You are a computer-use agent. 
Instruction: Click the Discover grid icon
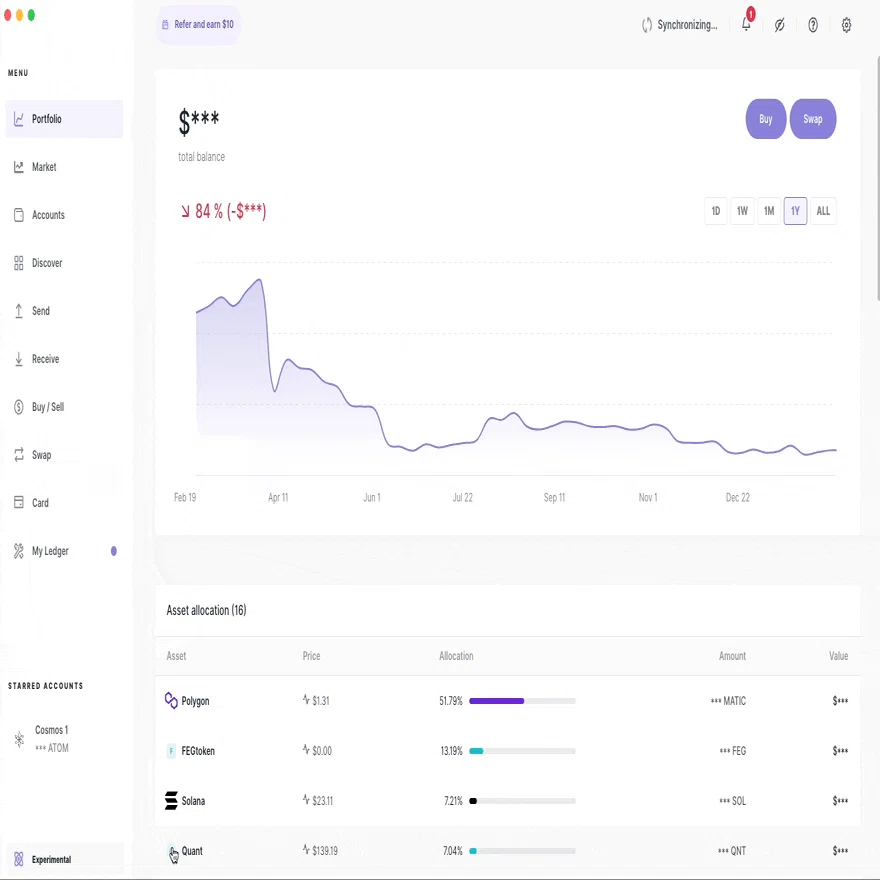tap(19, 263)
